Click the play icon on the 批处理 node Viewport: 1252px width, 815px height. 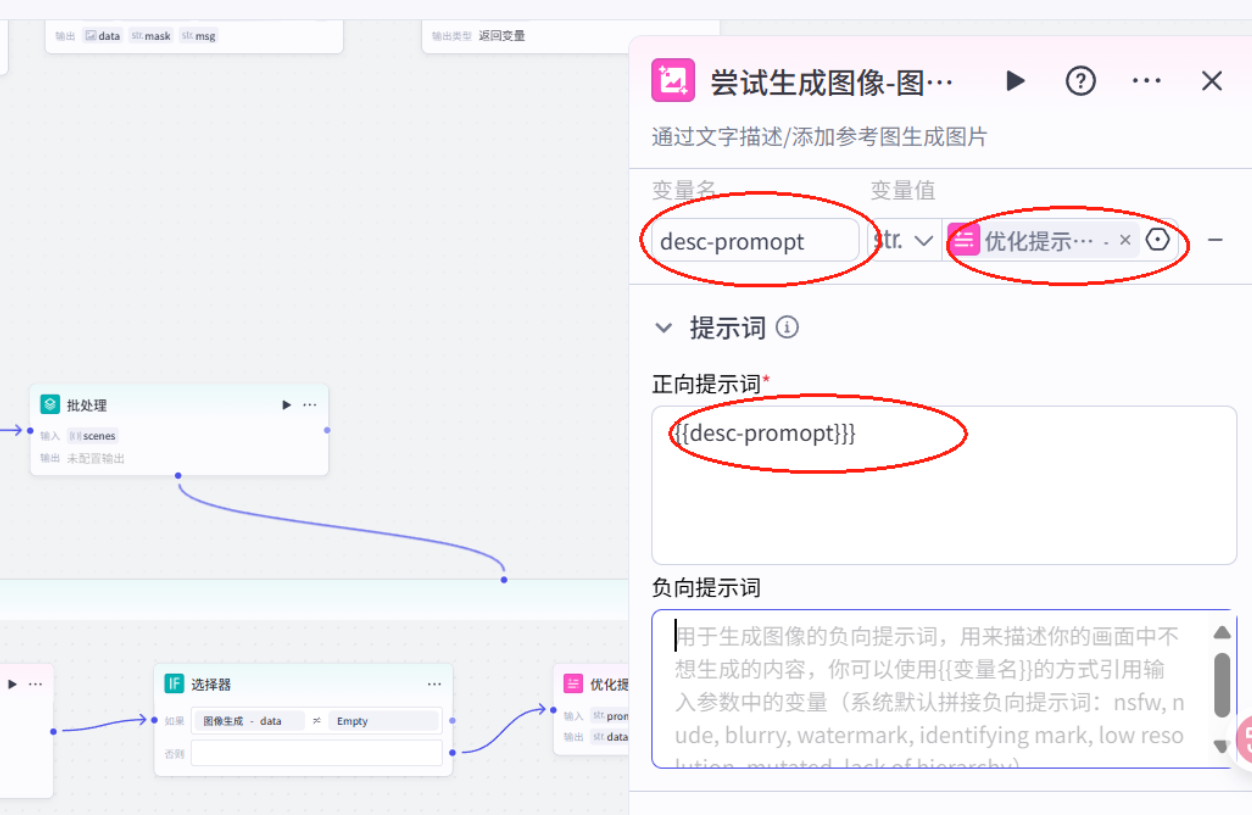[x=285, y=404]
